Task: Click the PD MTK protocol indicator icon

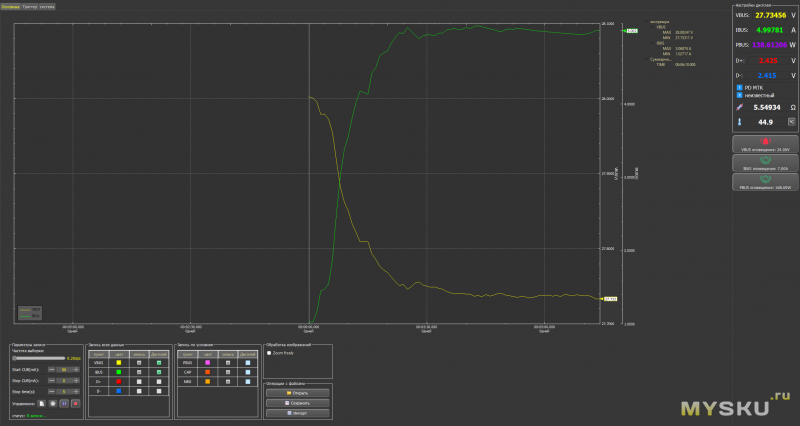Action: (739, 88)
